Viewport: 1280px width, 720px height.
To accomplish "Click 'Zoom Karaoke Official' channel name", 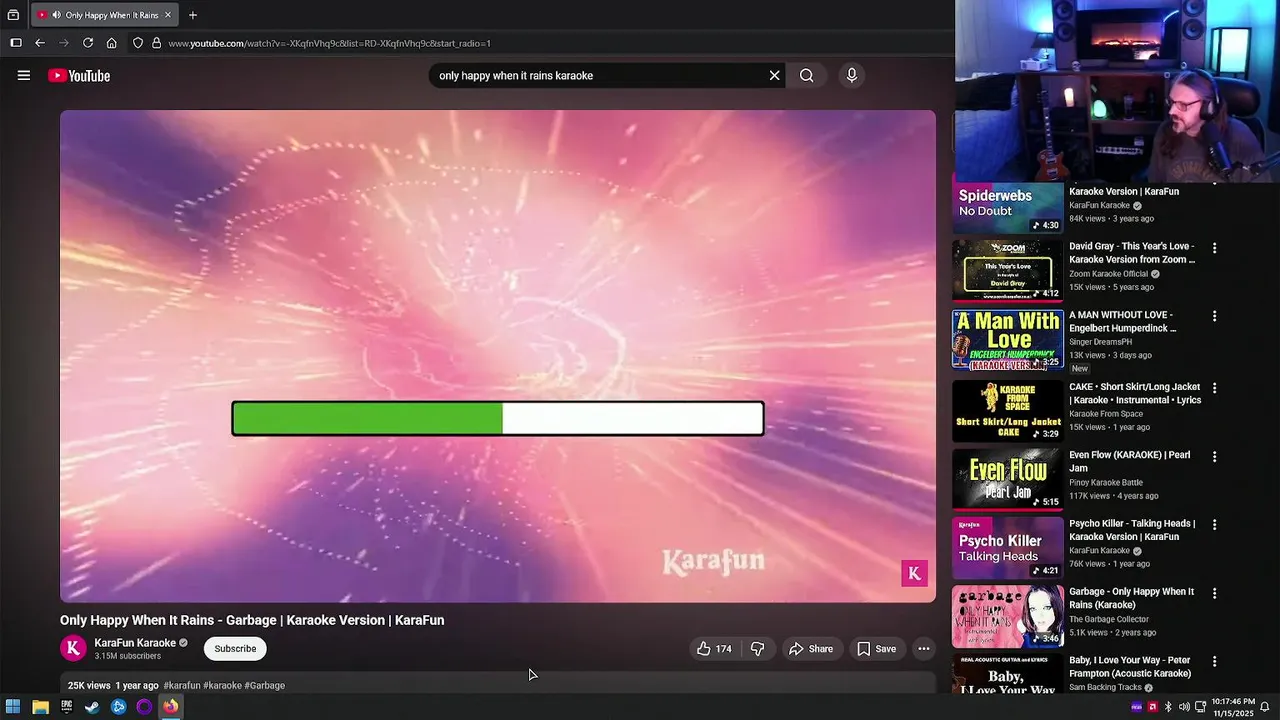I will coord(1108,274).
